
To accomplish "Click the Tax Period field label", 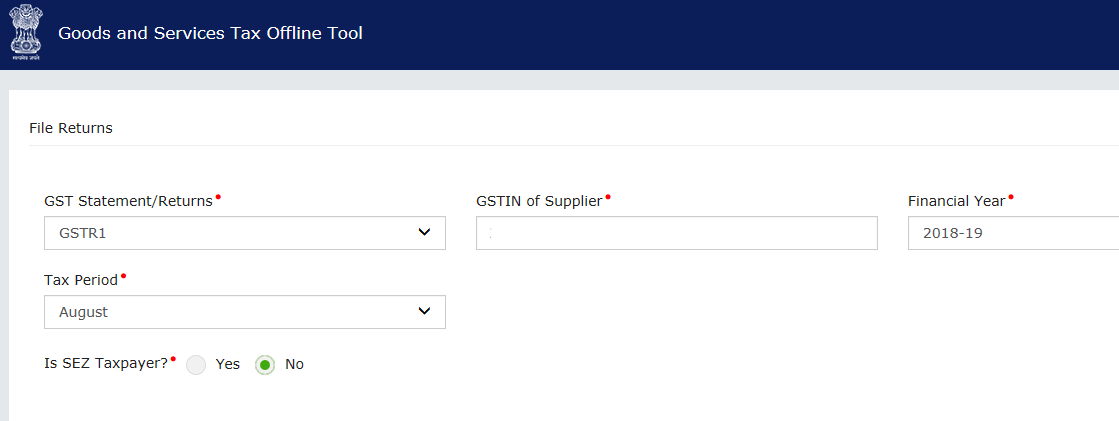I will 80,280.
